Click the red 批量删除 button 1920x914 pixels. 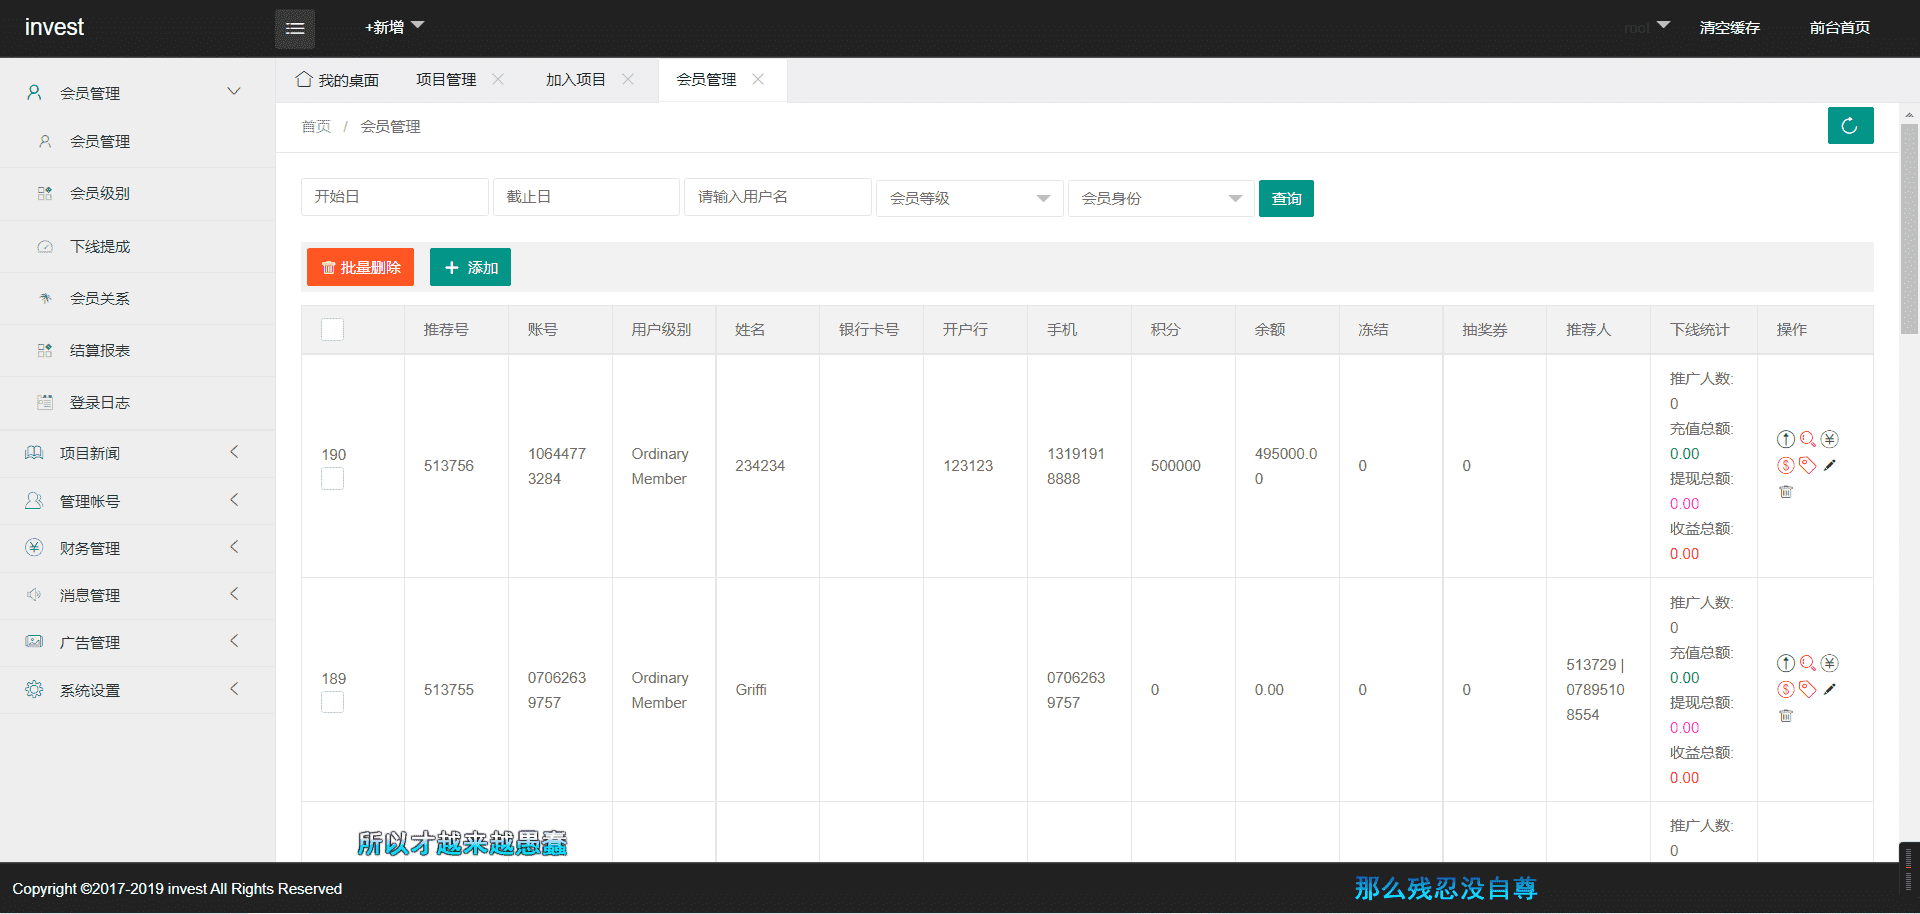[x=360, y=267]
